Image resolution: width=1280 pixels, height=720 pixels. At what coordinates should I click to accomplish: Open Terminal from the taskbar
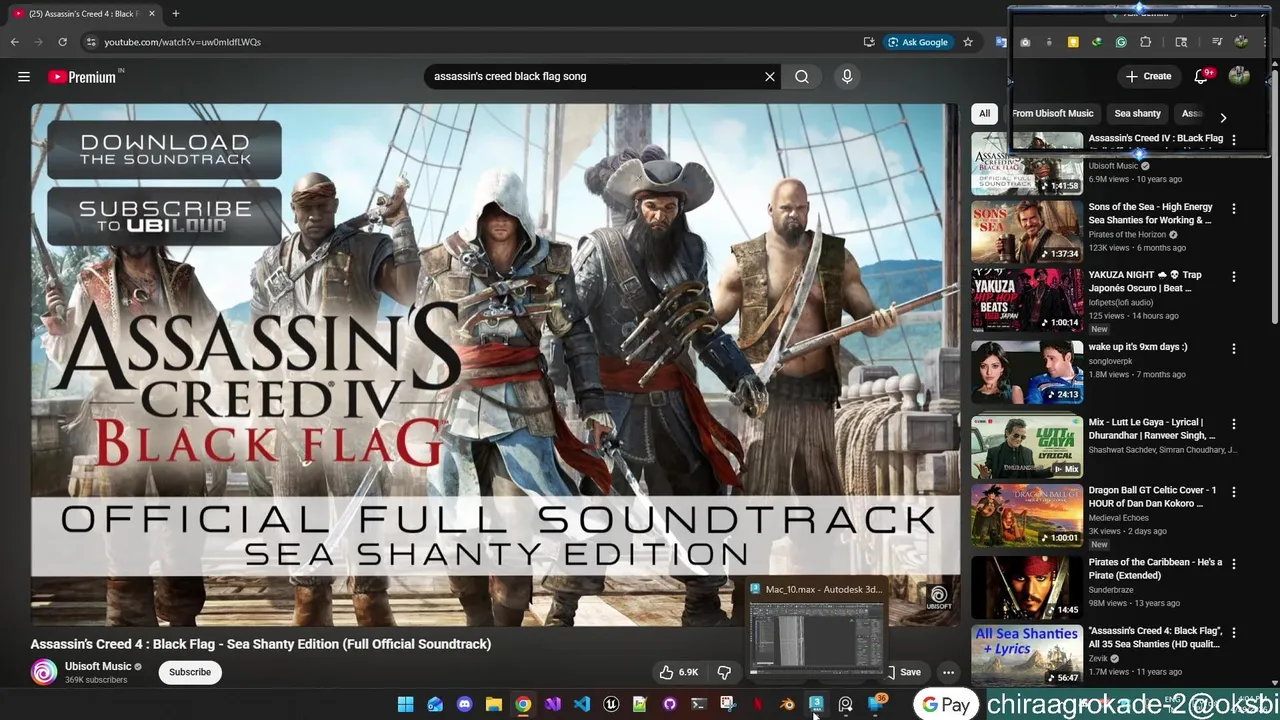[x=699, y=705]
